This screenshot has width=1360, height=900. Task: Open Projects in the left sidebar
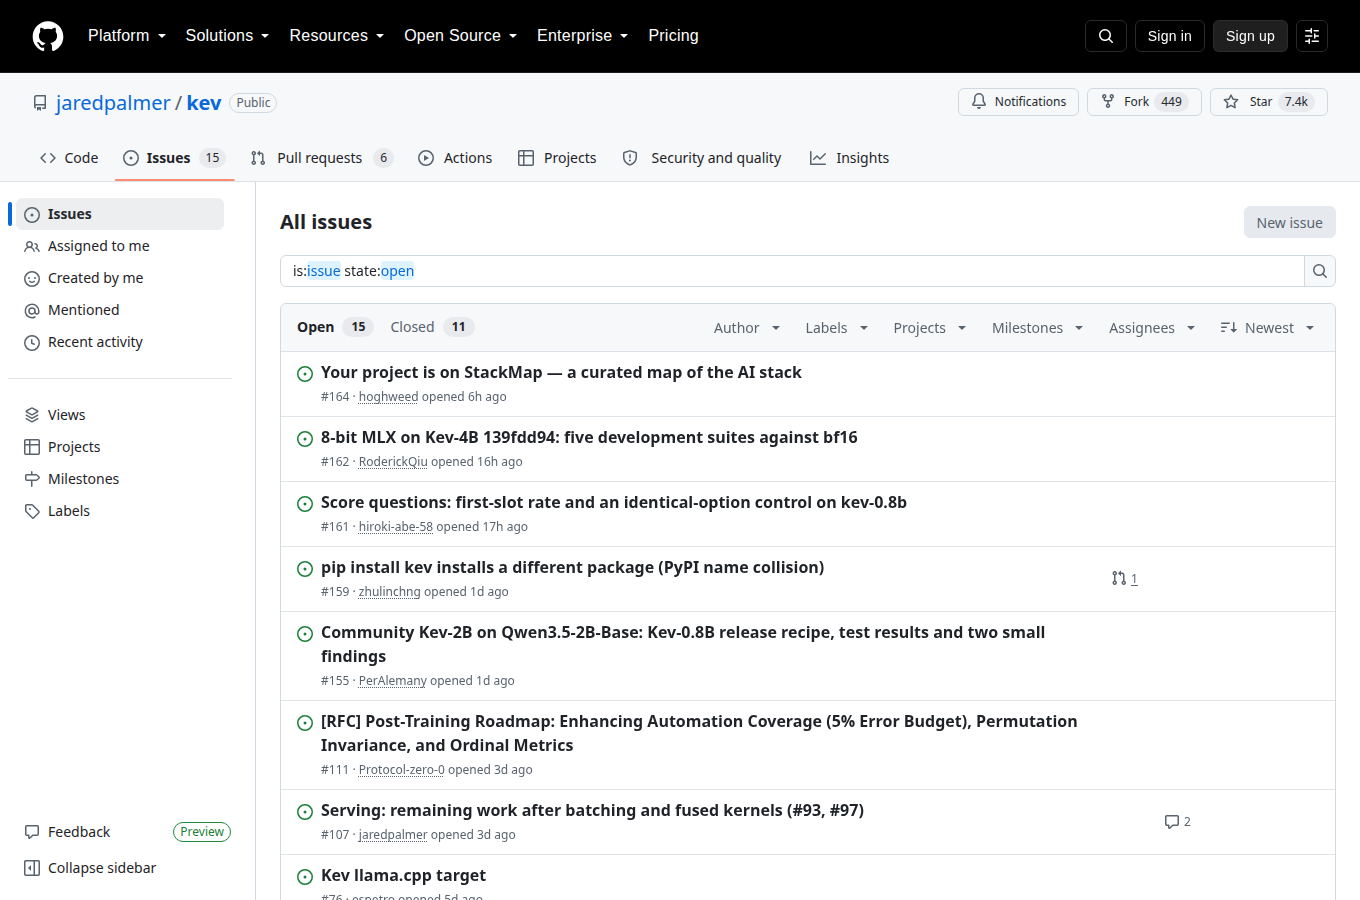pyautogui.click(x=120, y=447)
